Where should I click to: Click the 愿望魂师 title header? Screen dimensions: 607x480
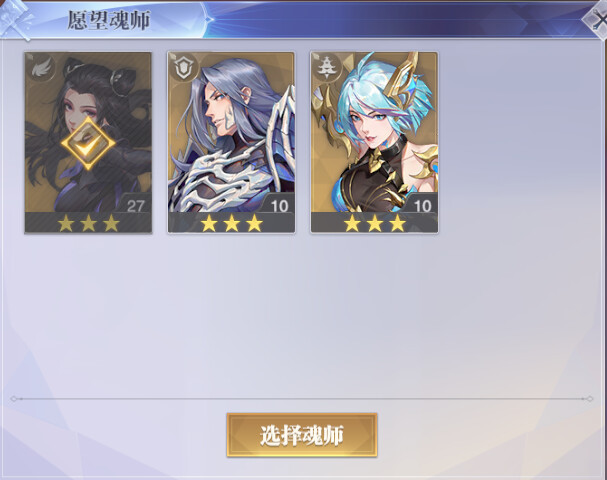109,20
